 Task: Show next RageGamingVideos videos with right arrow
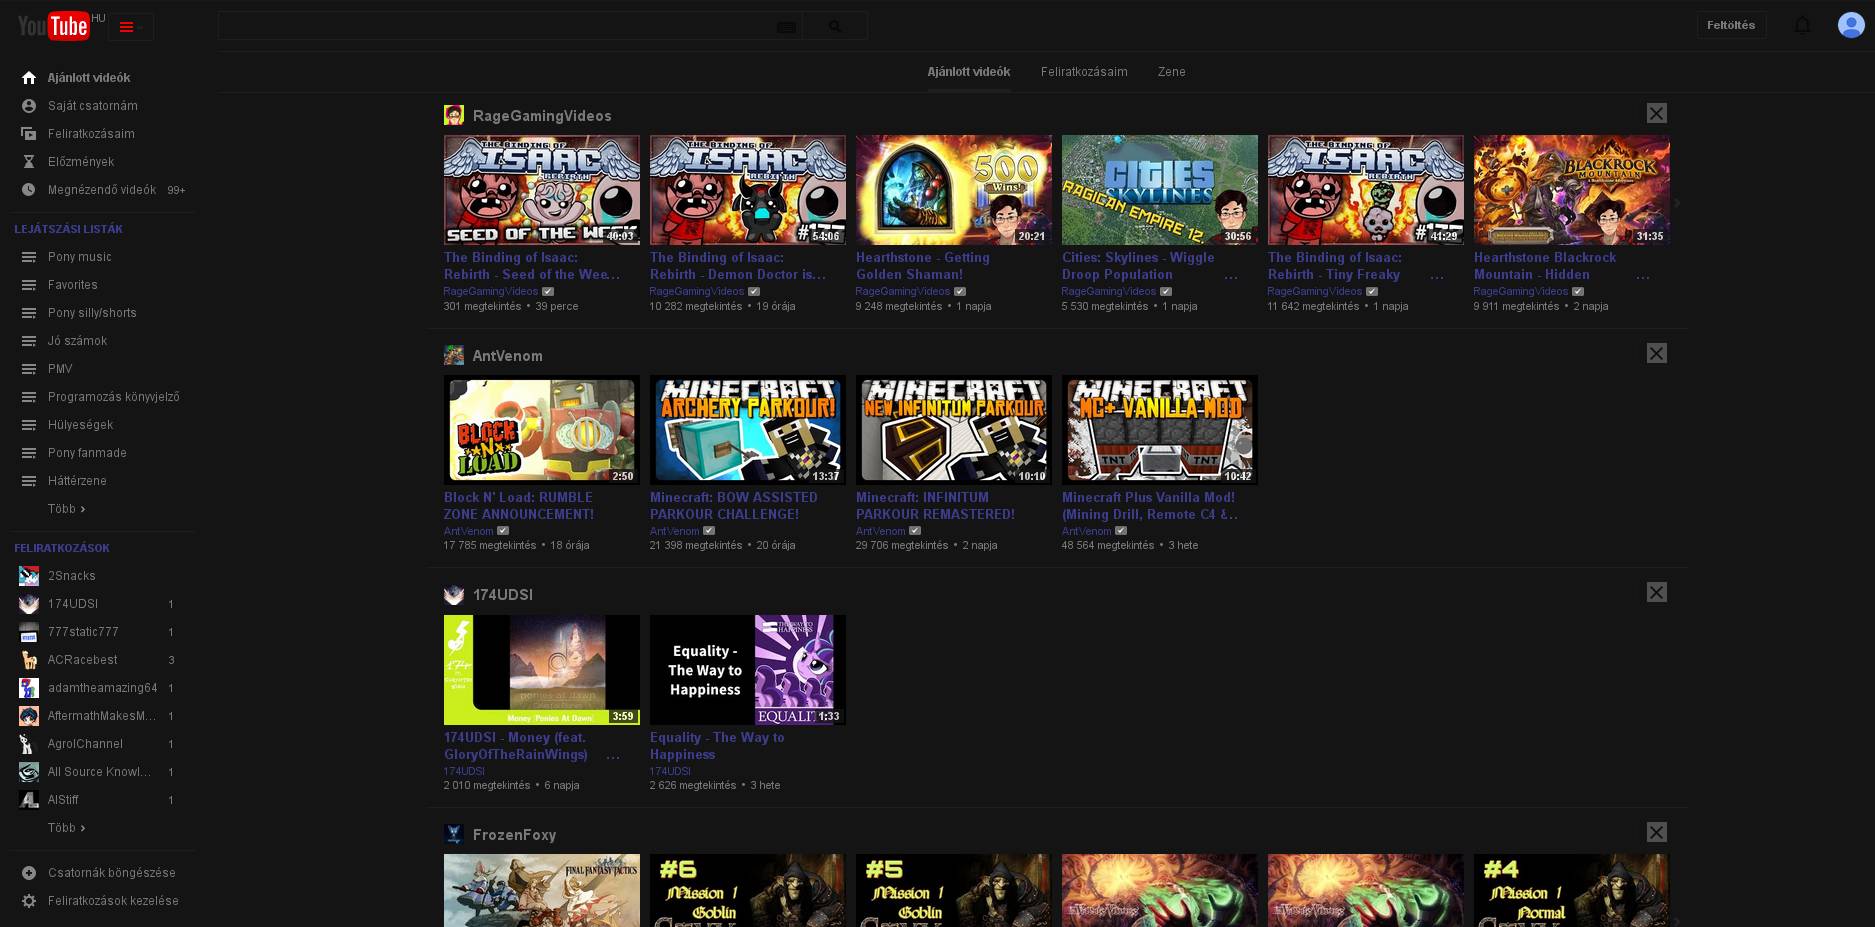(1677, 203)
